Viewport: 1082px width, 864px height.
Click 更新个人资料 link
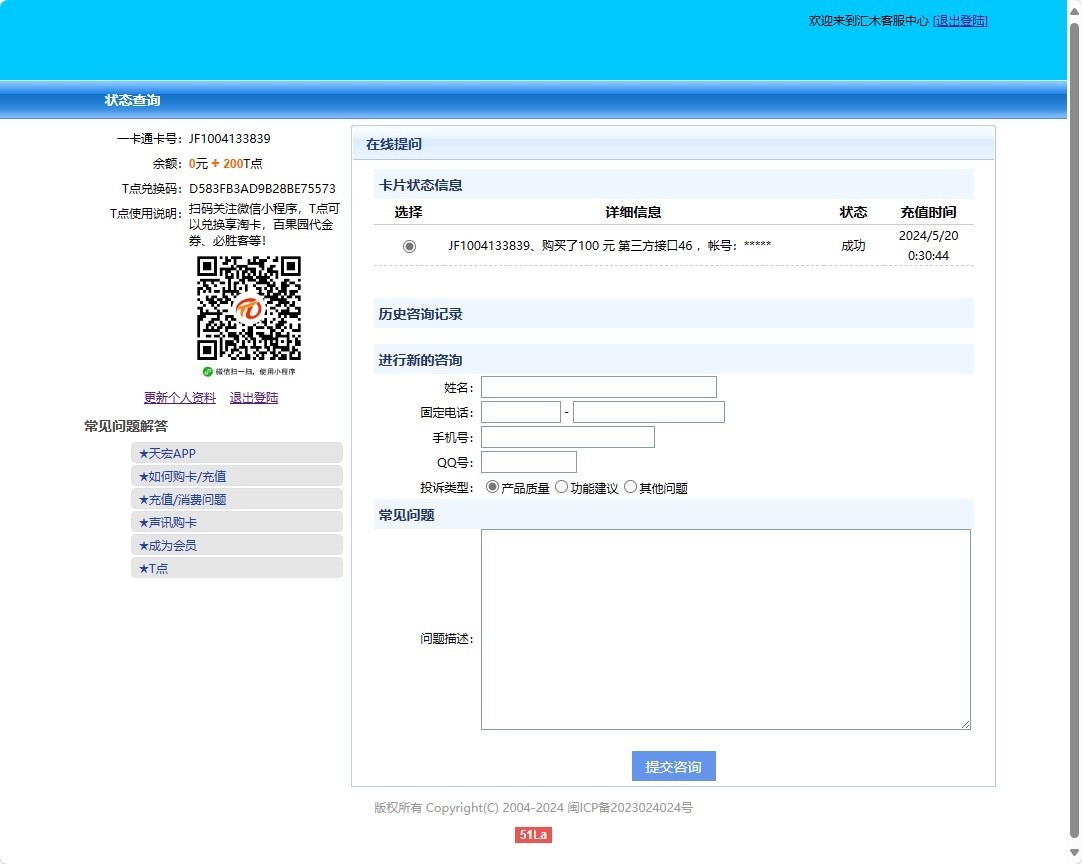[x=180, y=398]
